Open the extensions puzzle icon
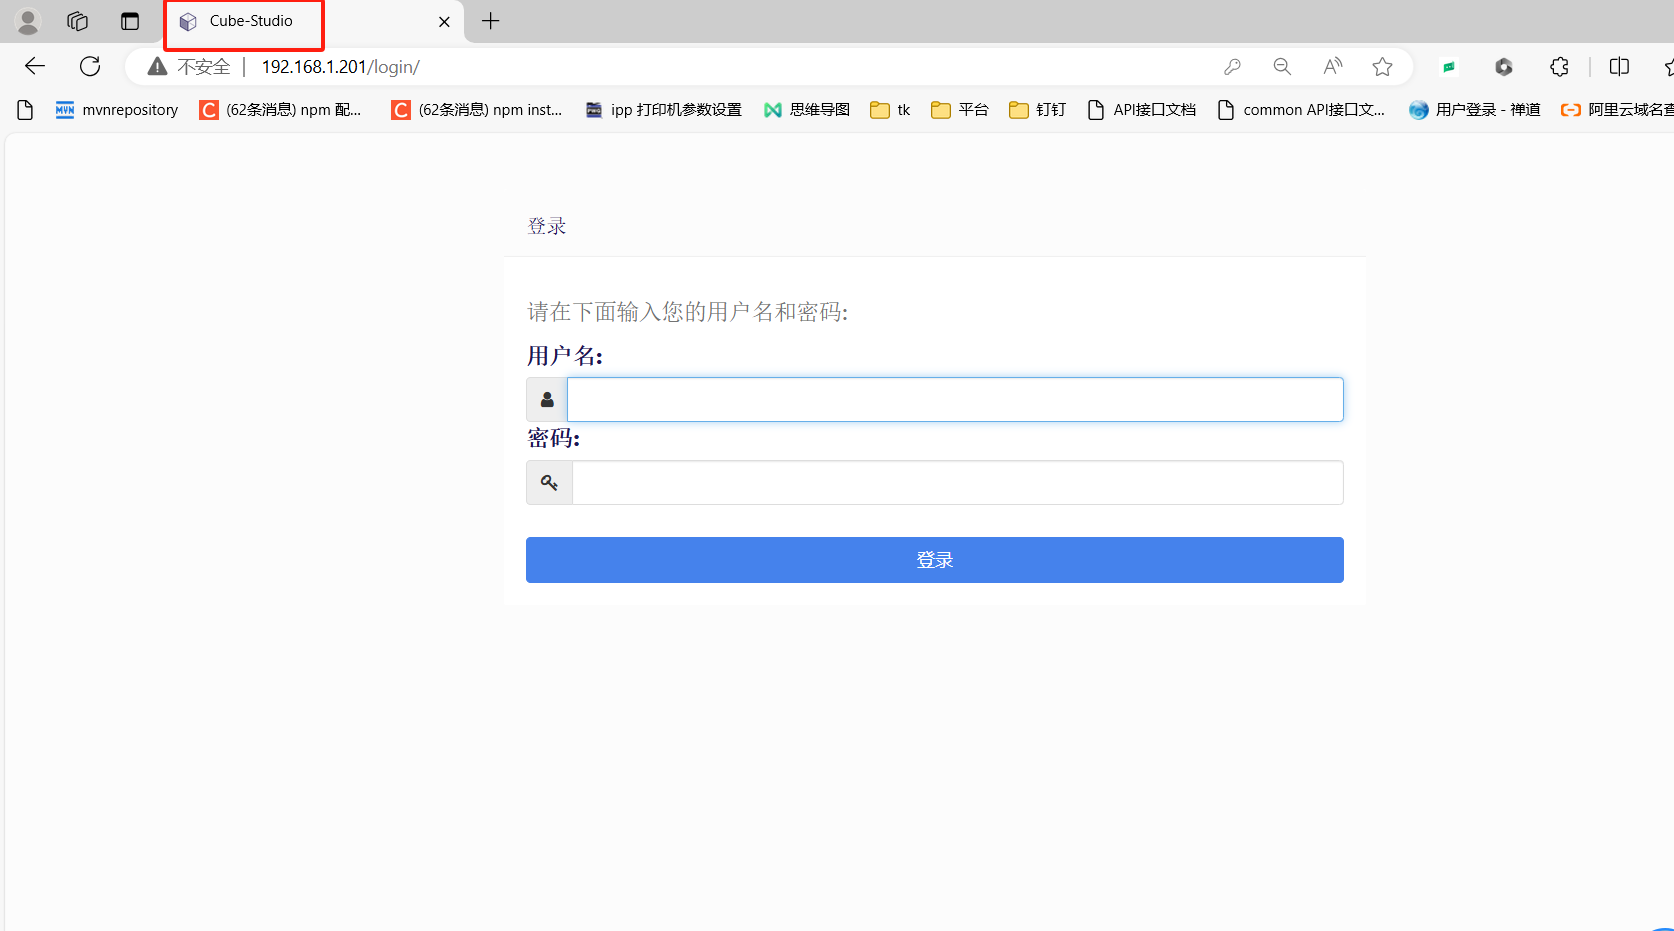The image size is (1674, 931). [x=1559, y=67]
